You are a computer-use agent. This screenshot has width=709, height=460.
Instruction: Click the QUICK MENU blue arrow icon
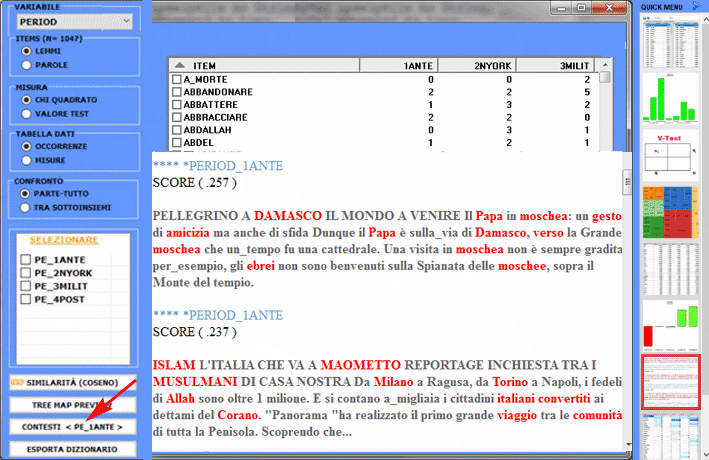pyautogui.click(x=696, y=6)
